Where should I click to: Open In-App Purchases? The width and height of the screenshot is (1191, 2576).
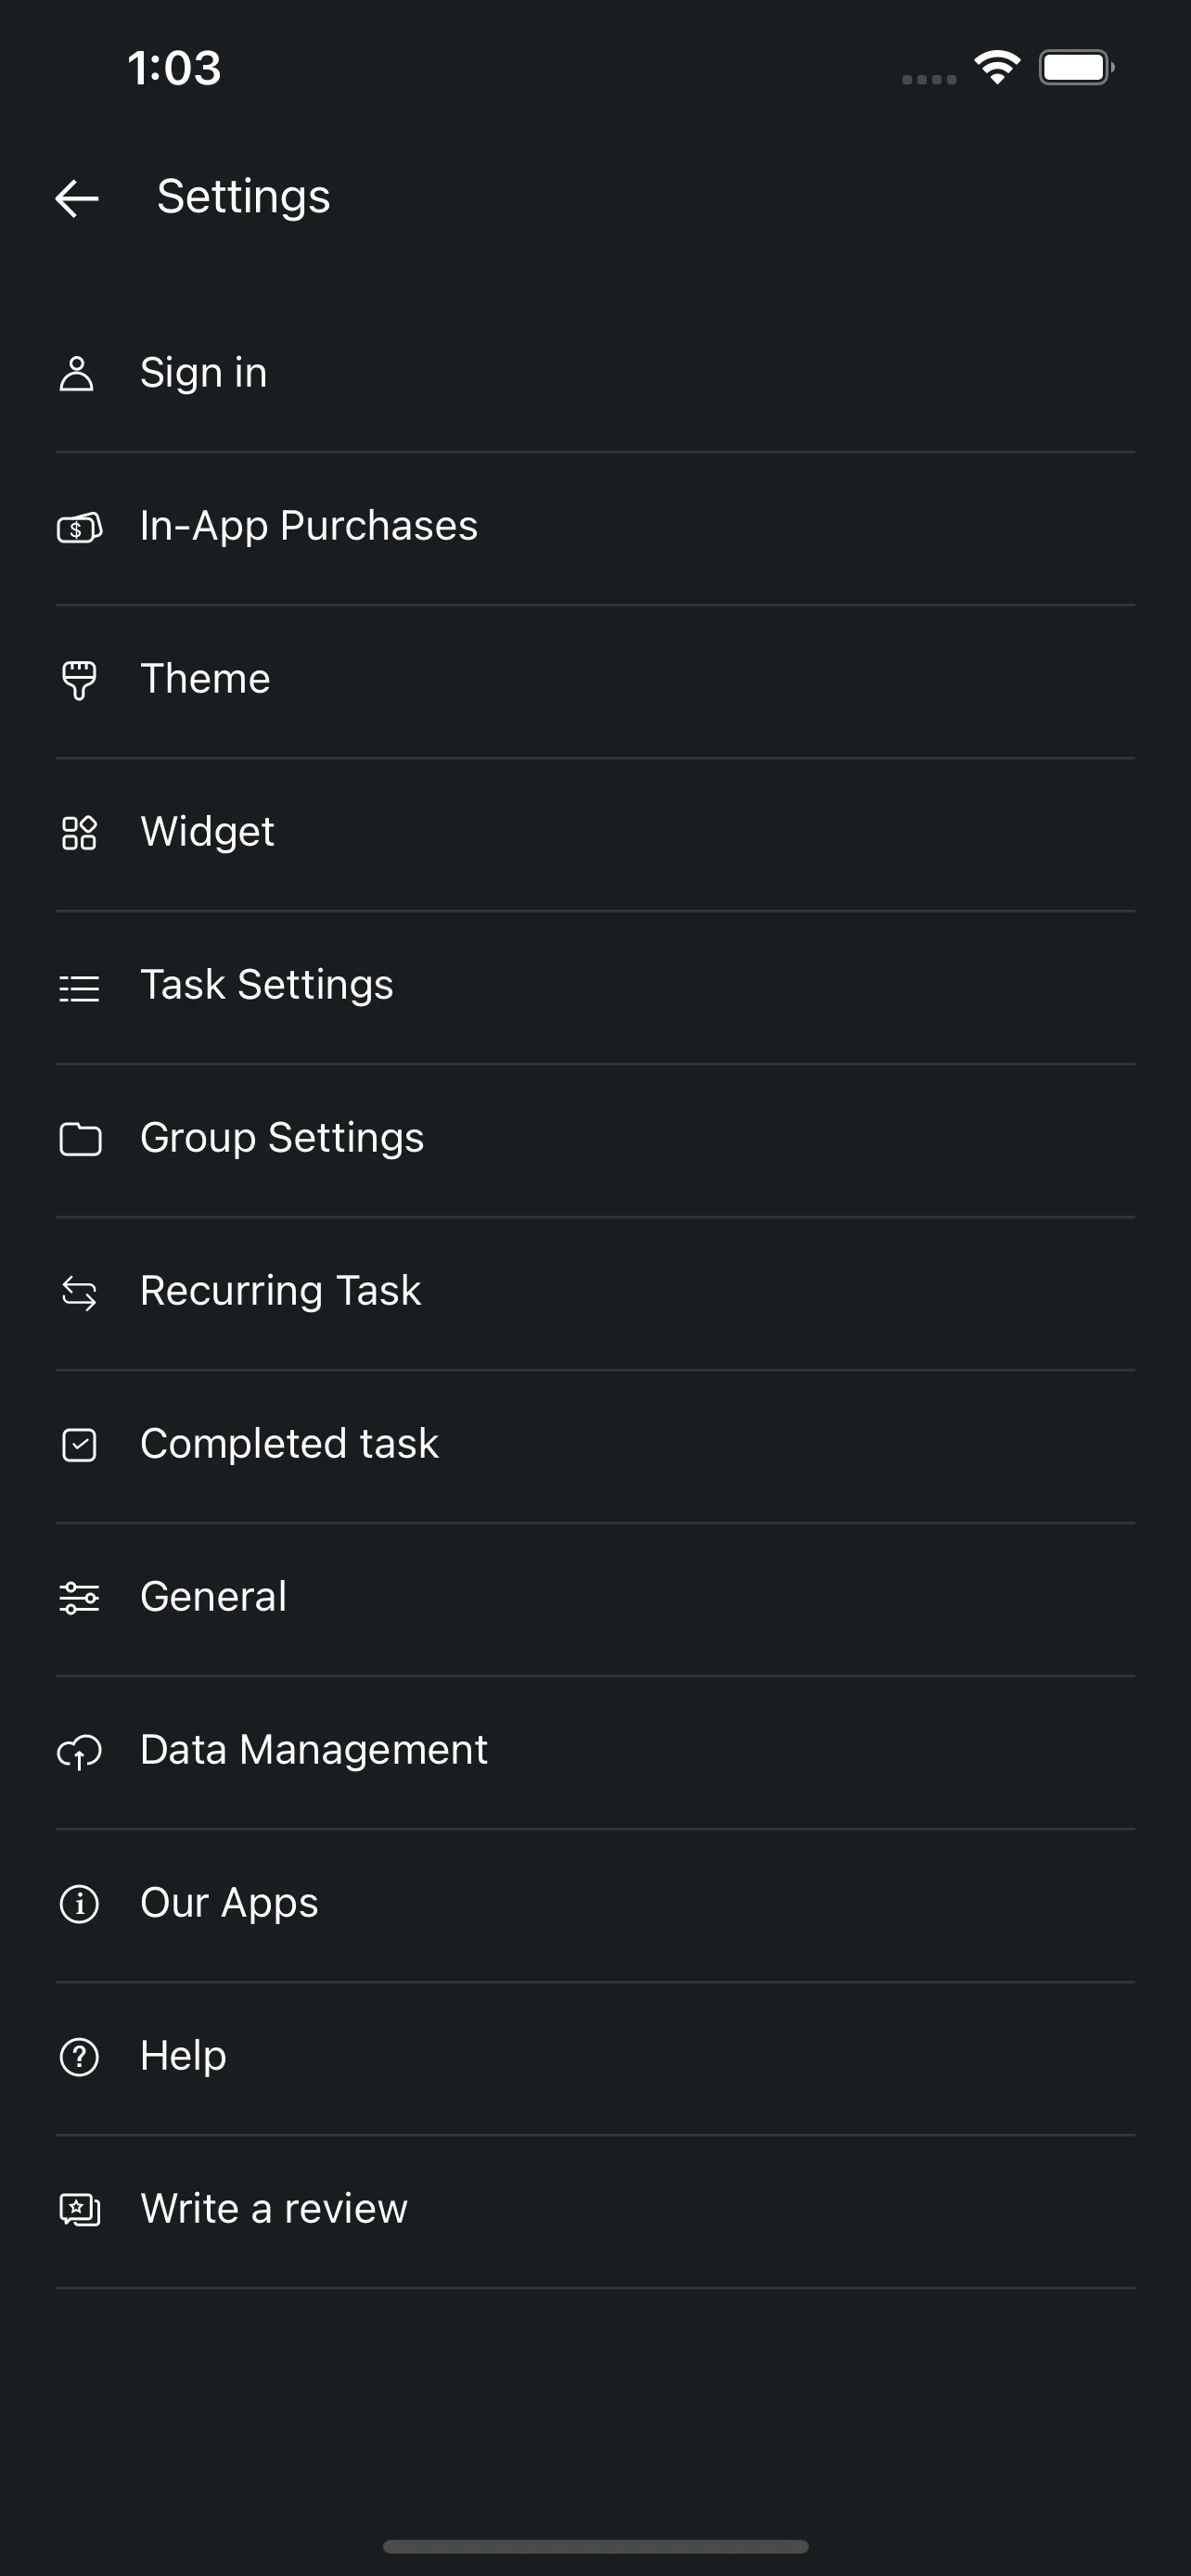click(x=595, y=528)
